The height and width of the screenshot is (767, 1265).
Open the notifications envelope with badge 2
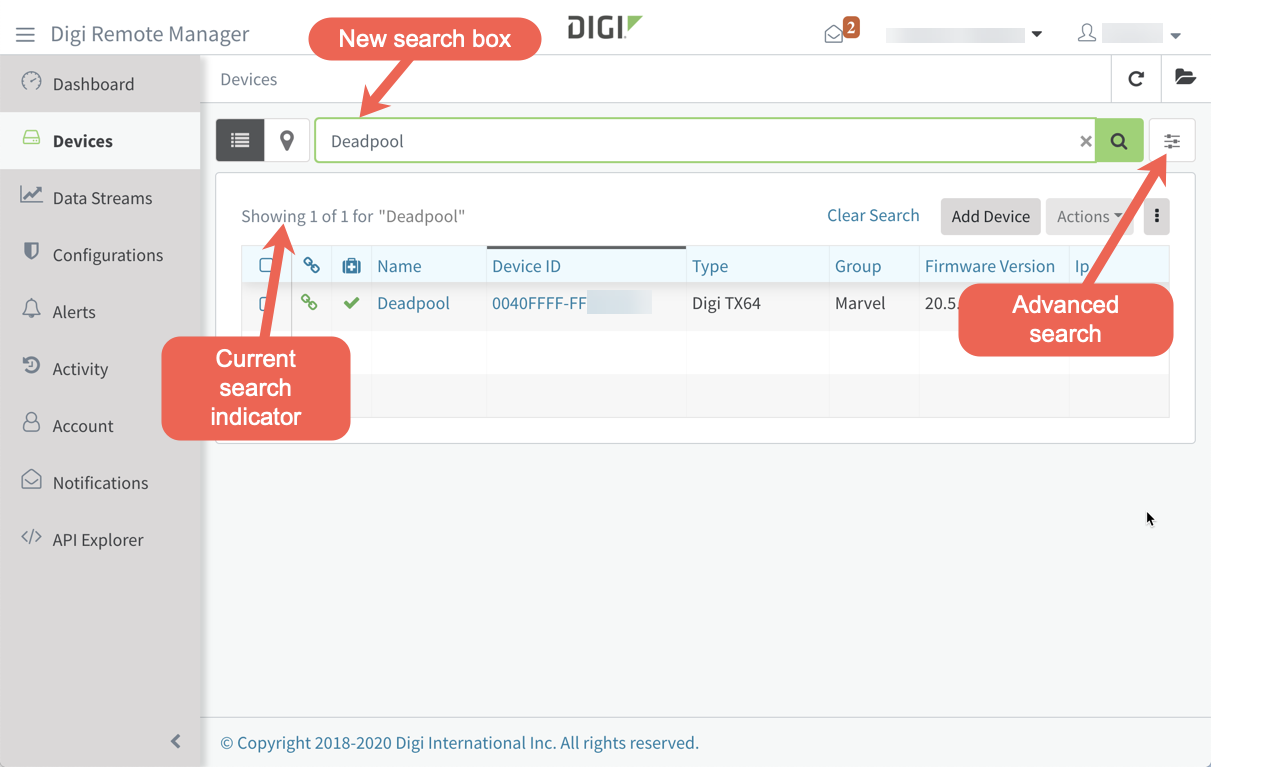tap(840, 31)
